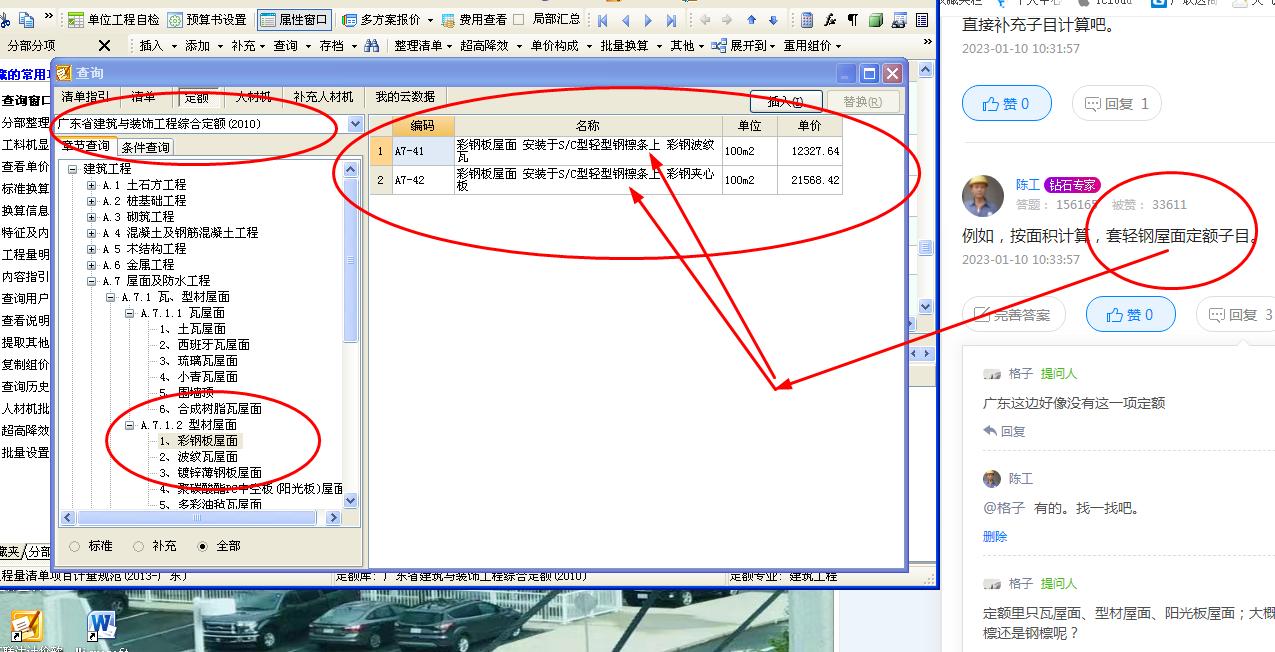Open the yellow pencil shortcut on desktop
This screenshot has height=652, width=1275.
point(27,626)
